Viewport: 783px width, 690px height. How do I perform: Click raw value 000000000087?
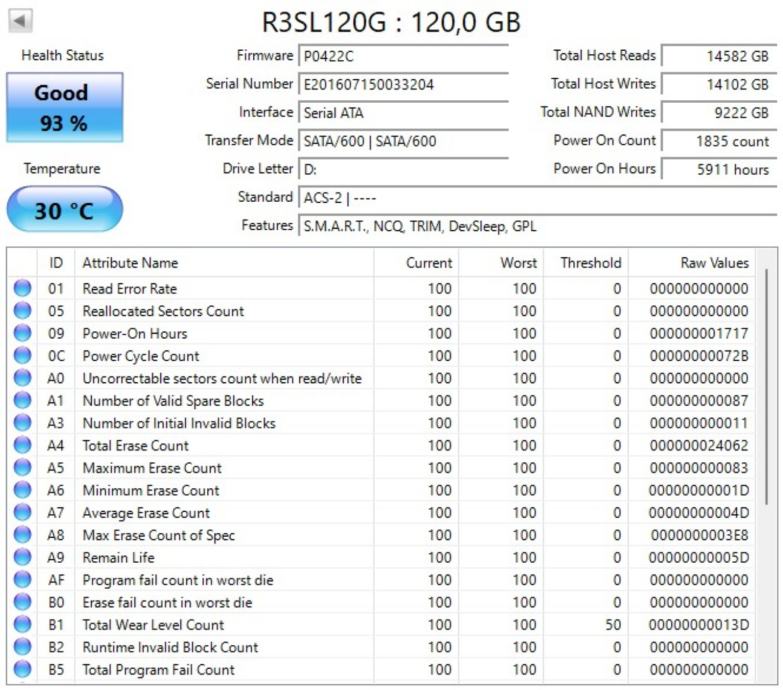pyautogui.click(x=699, y=400)
